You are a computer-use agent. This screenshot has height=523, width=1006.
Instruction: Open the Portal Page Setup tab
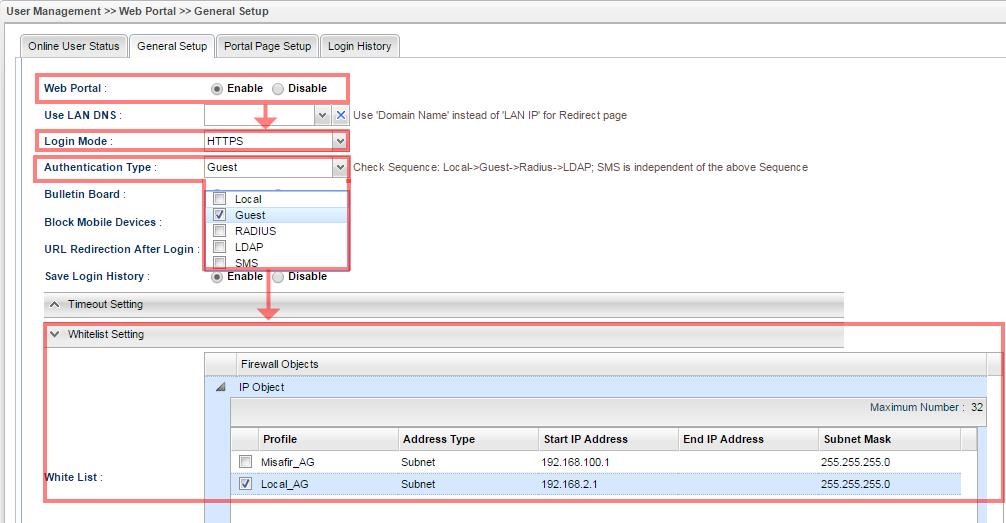[x=267, y=46]
